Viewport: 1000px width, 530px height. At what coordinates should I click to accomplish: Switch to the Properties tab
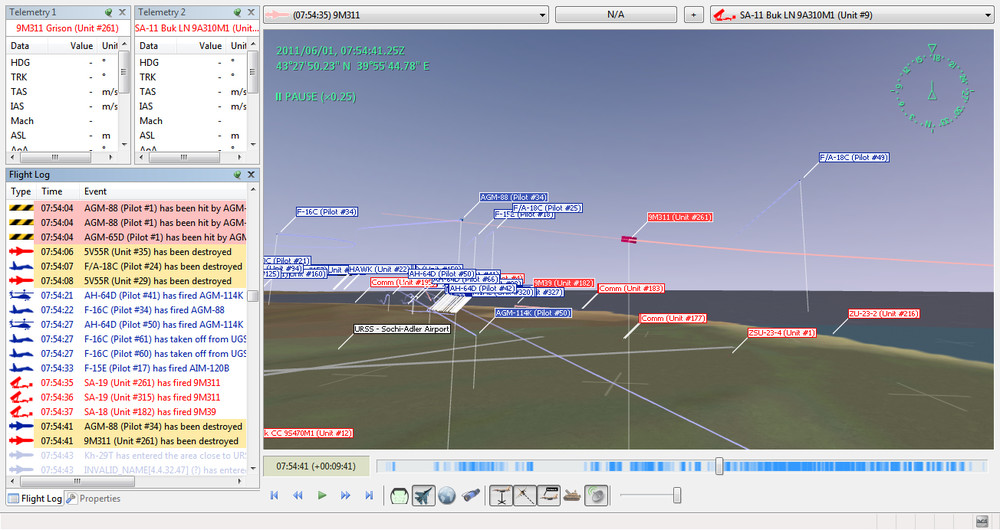click(x=94, y=499)
